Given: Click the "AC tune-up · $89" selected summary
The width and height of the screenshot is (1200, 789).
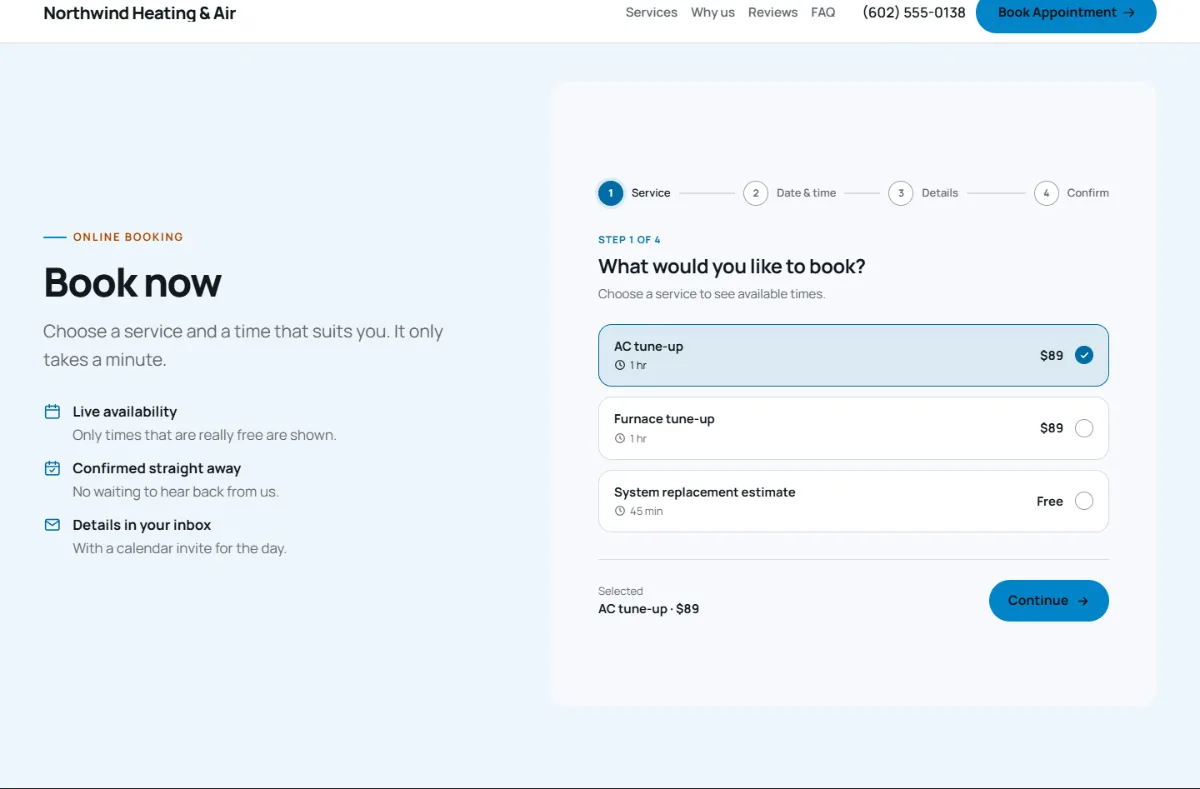Looking at the screenshot, I should 648,609.
